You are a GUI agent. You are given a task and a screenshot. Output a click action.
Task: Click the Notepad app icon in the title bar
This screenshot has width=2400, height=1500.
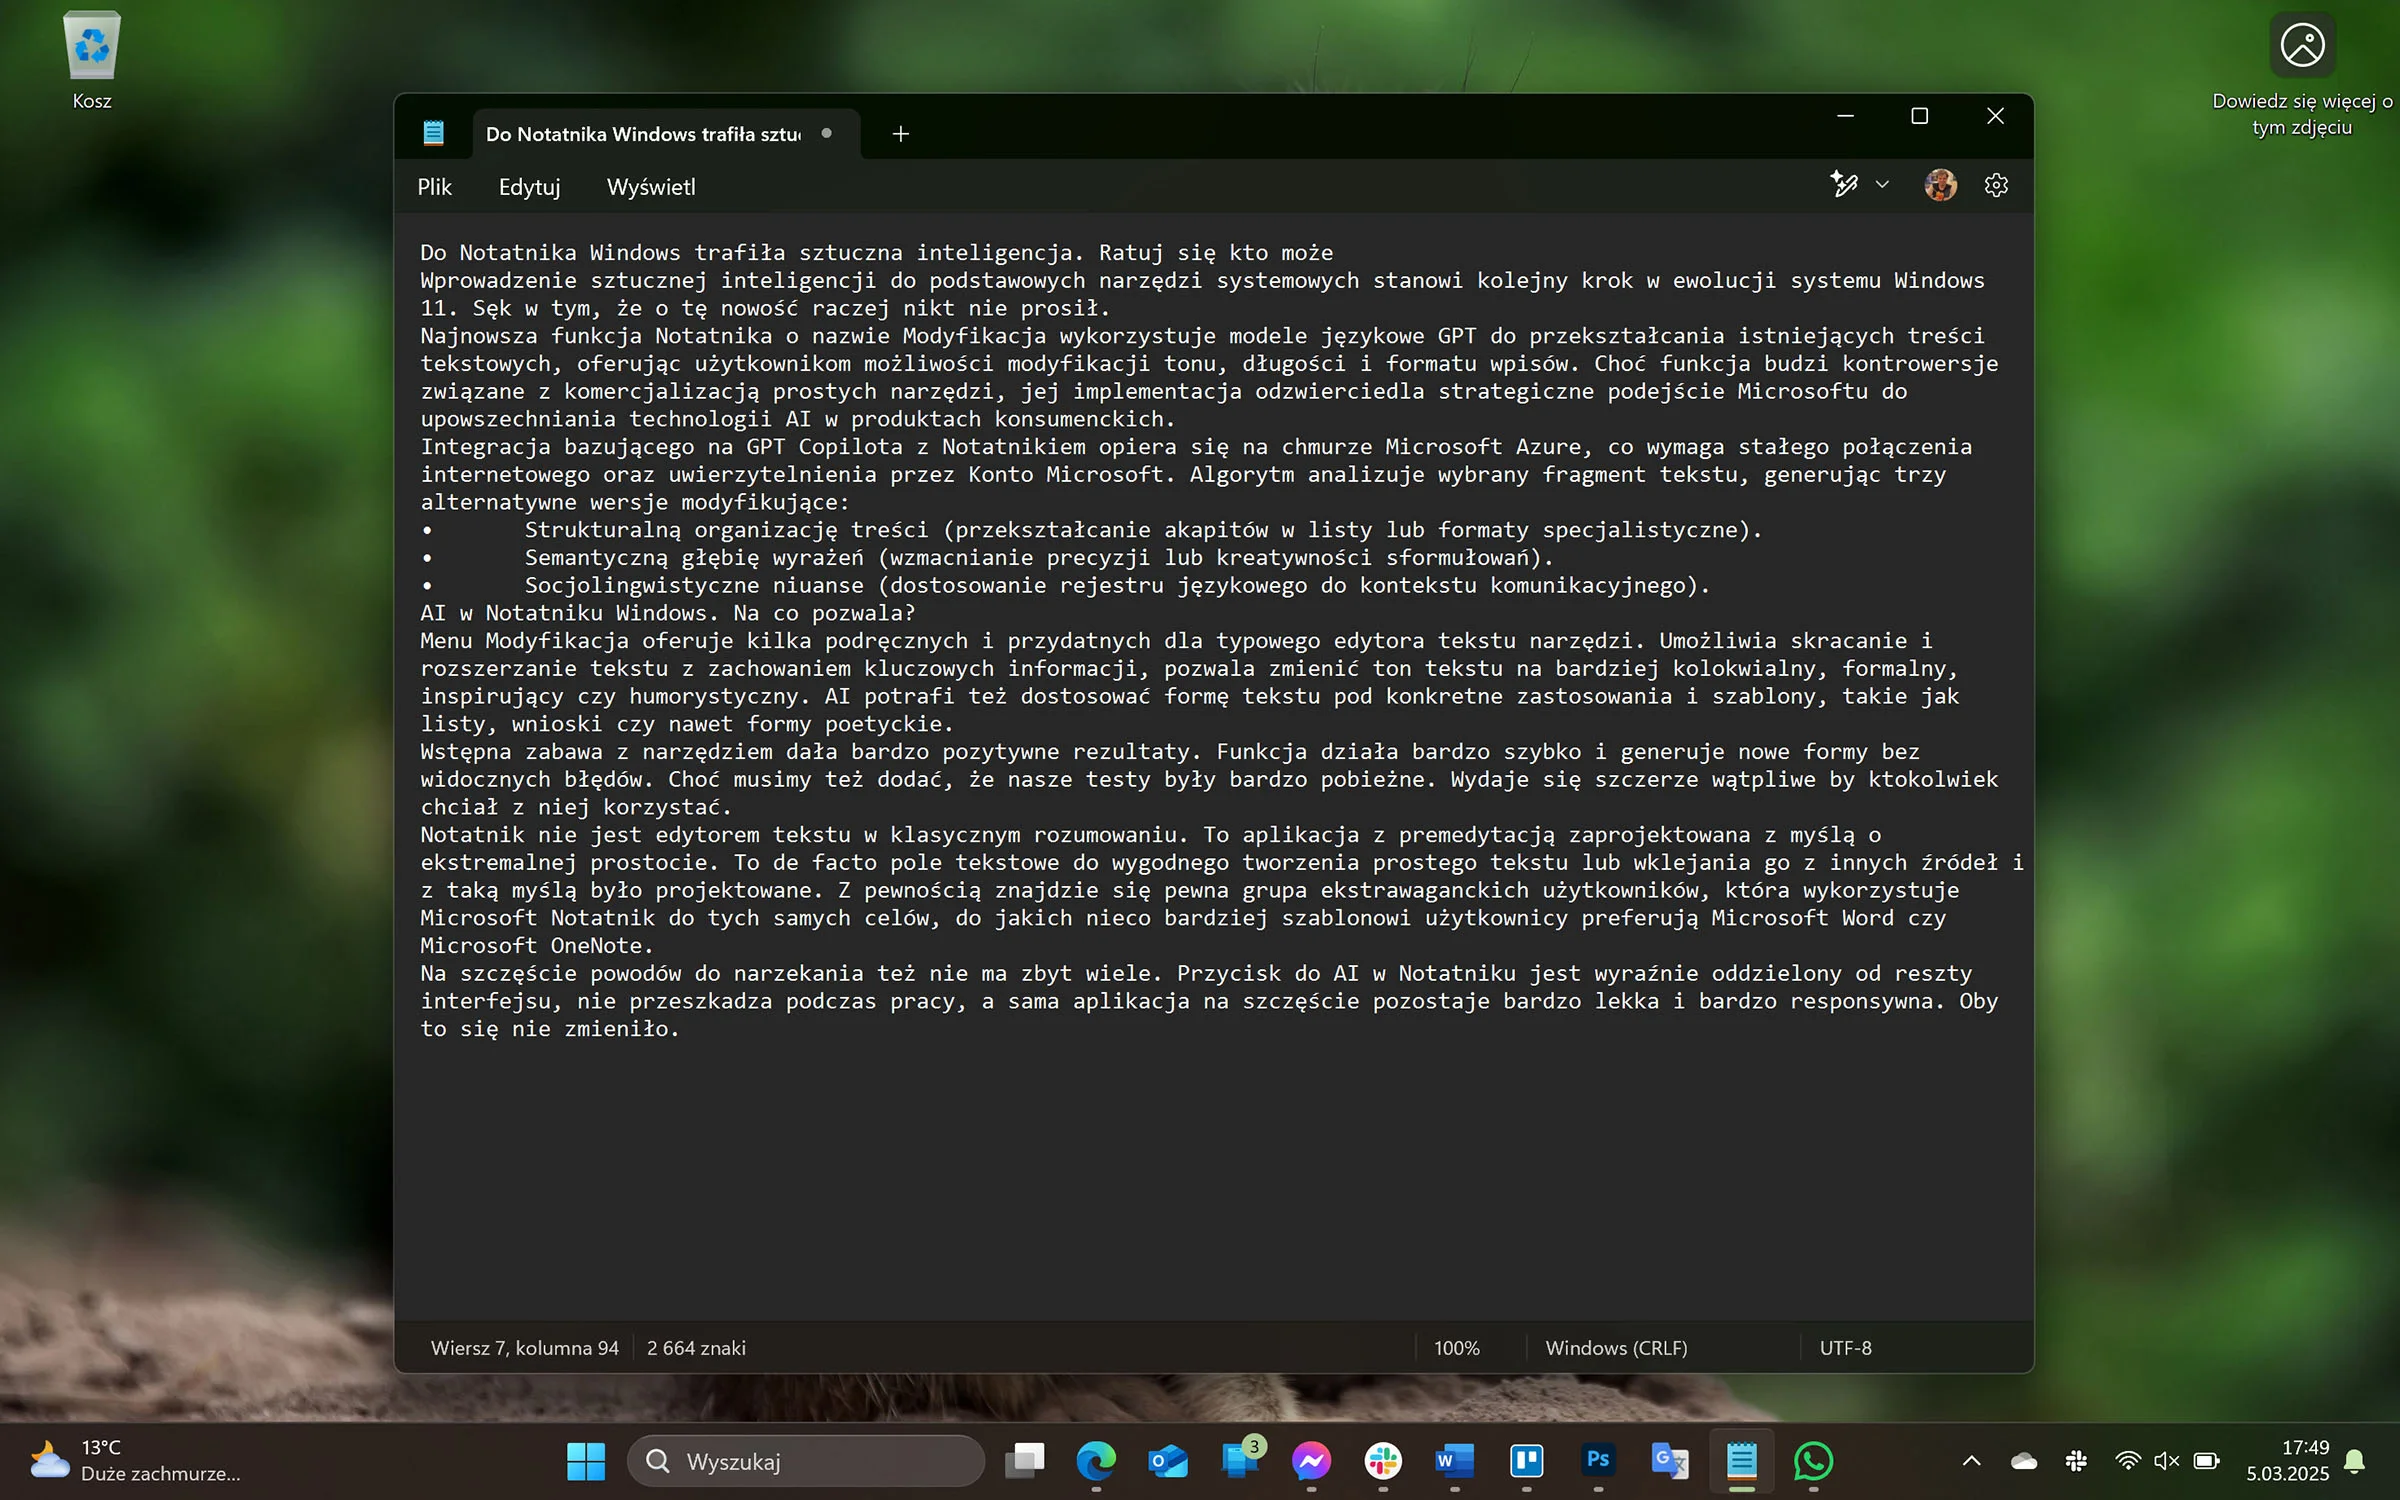[433, 133]
